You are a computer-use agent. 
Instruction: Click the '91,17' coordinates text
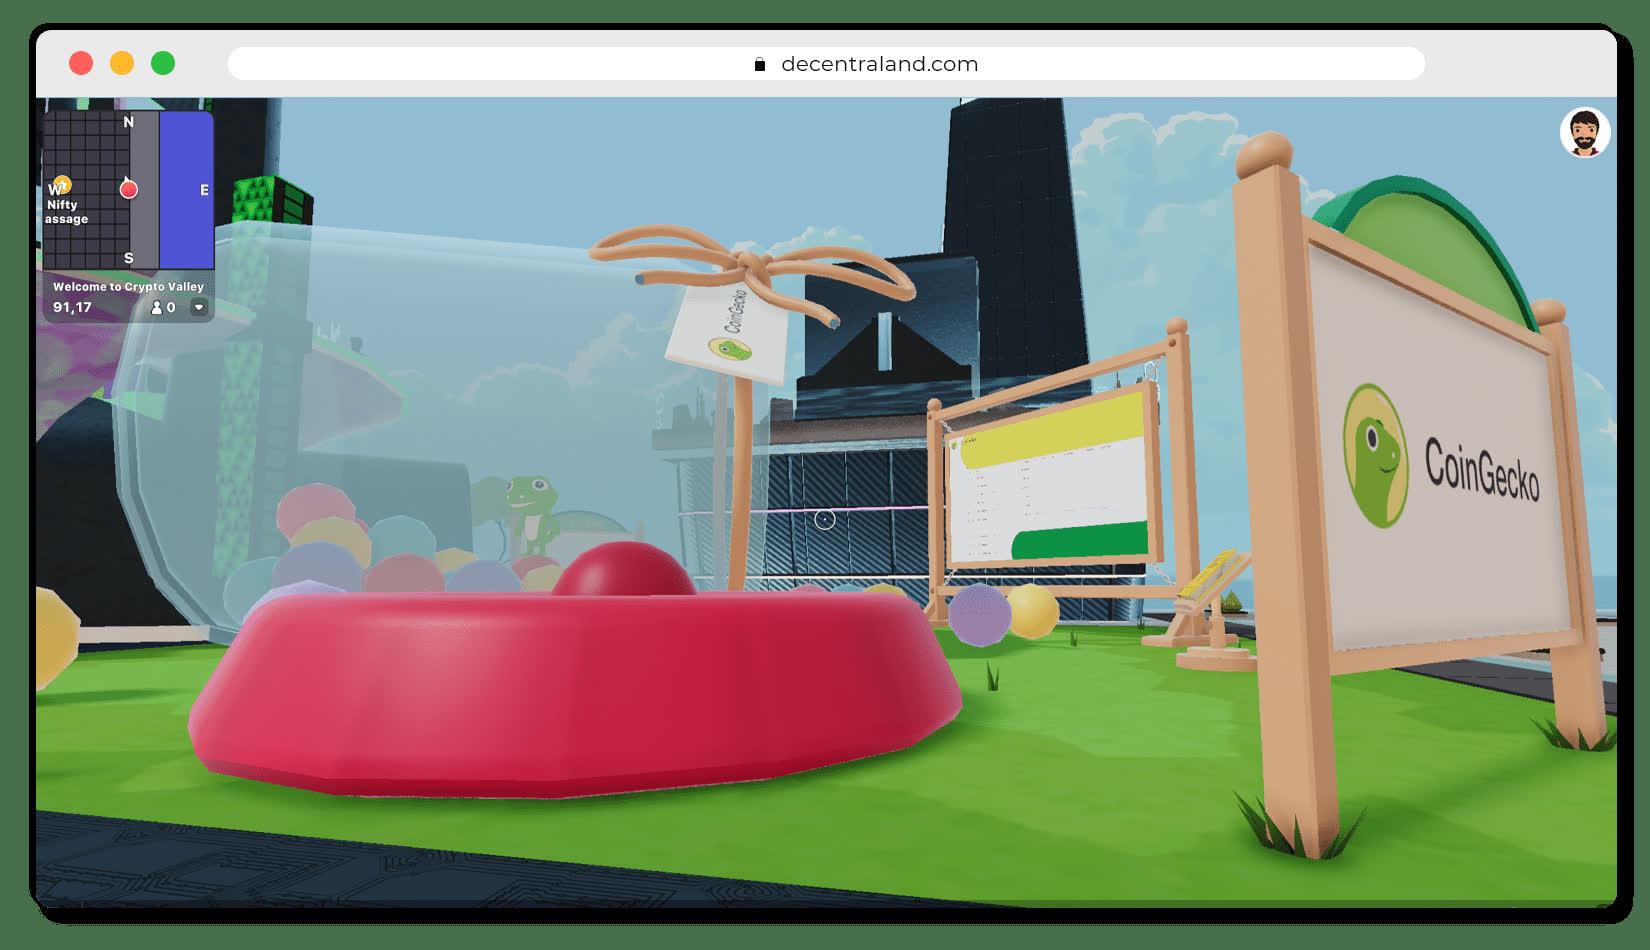click(x=72, y=307)
